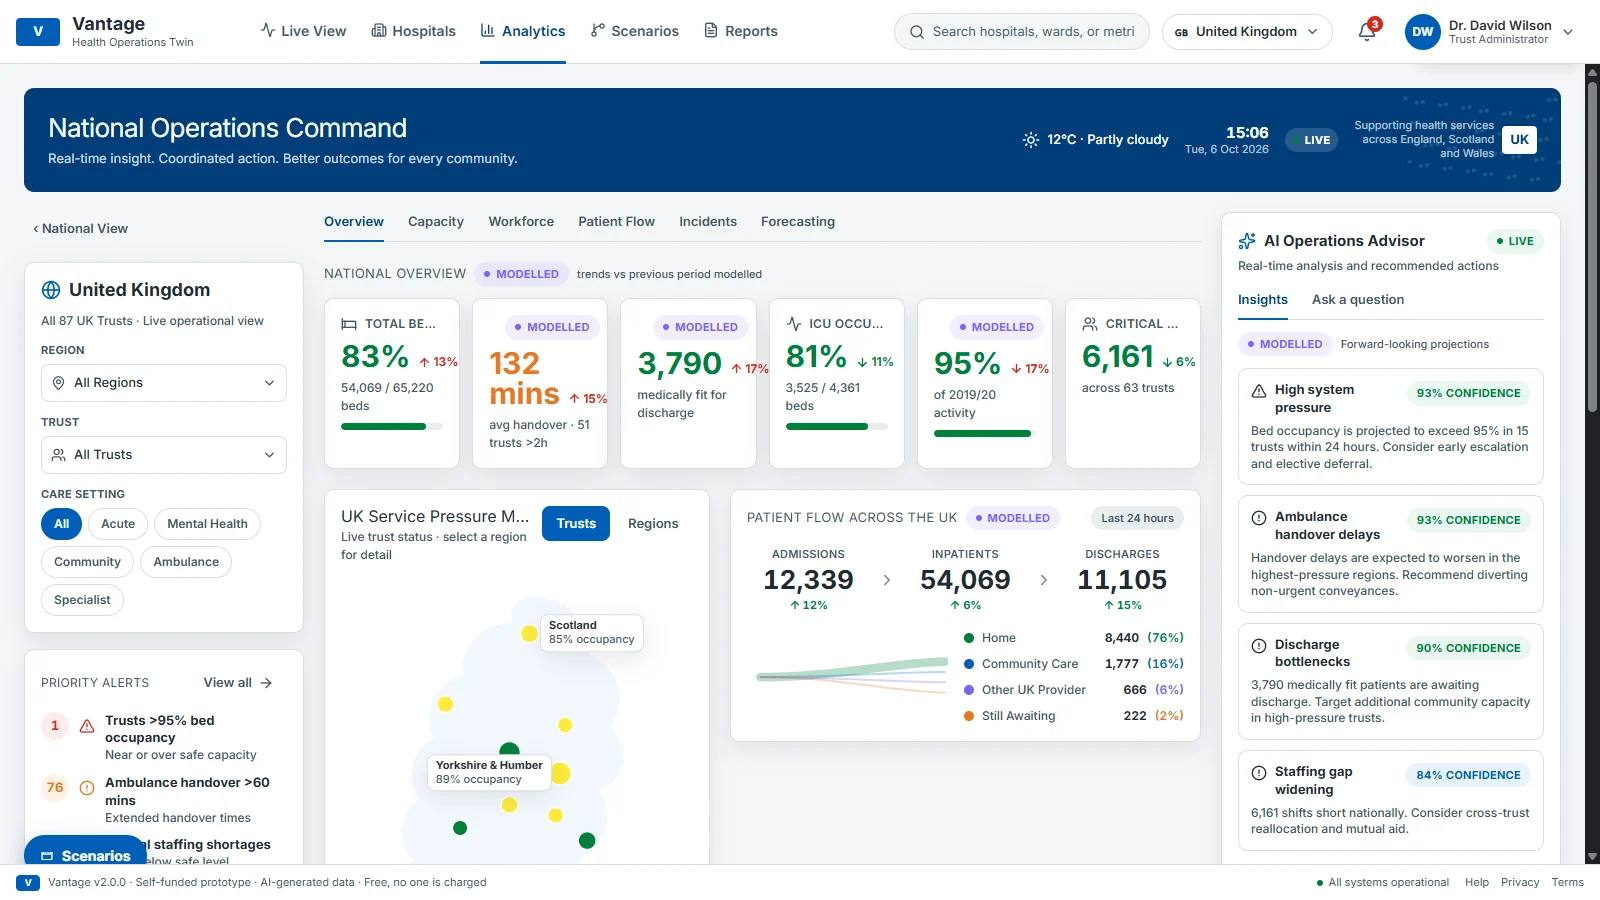Select the All care setting chip

tap(61, 524)
